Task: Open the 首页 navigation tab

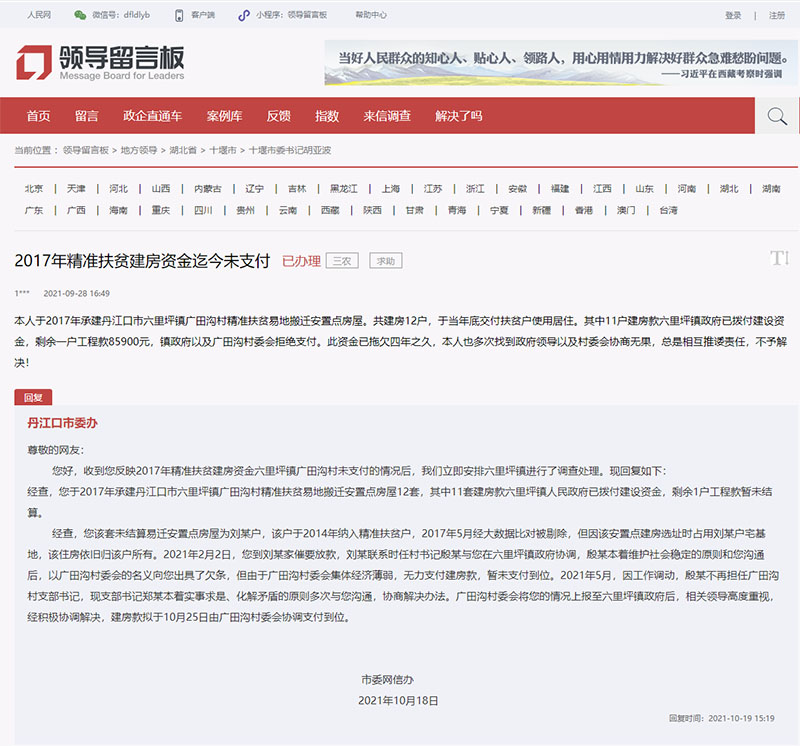Action: click(x=39, y=116)
